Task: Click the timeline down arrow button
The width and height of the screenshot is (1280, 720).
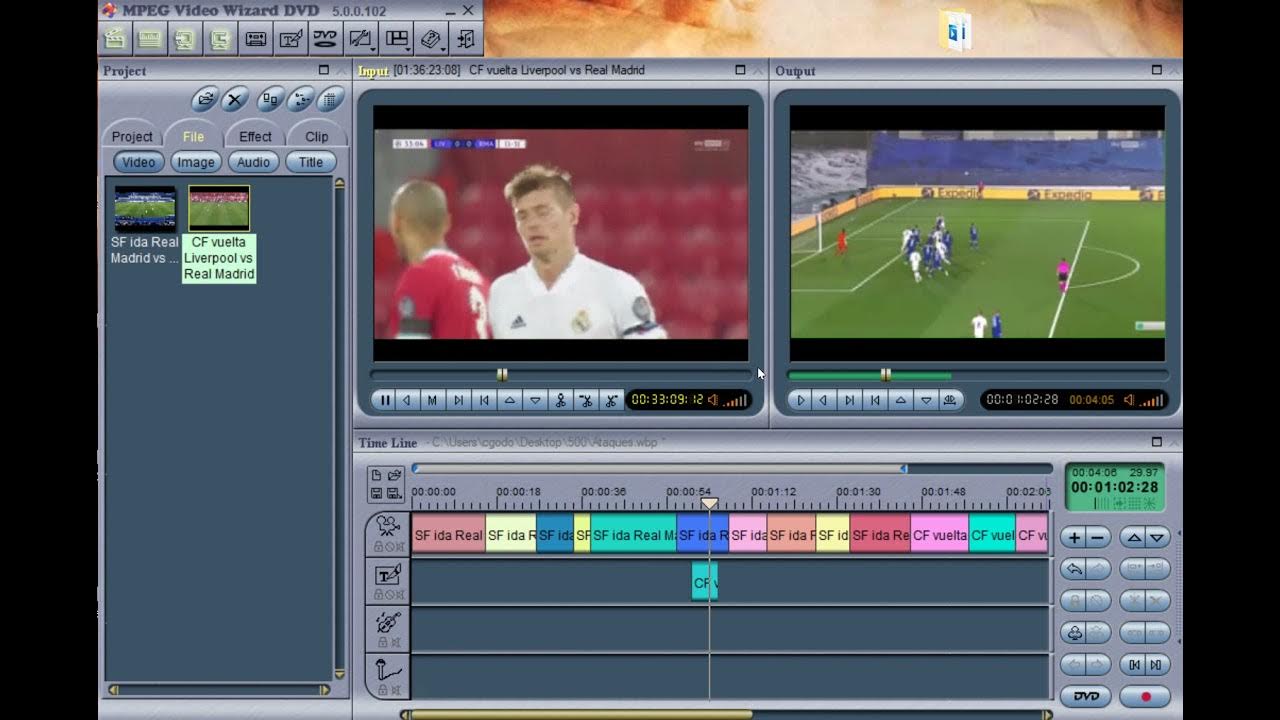Action: point(1157,538)
